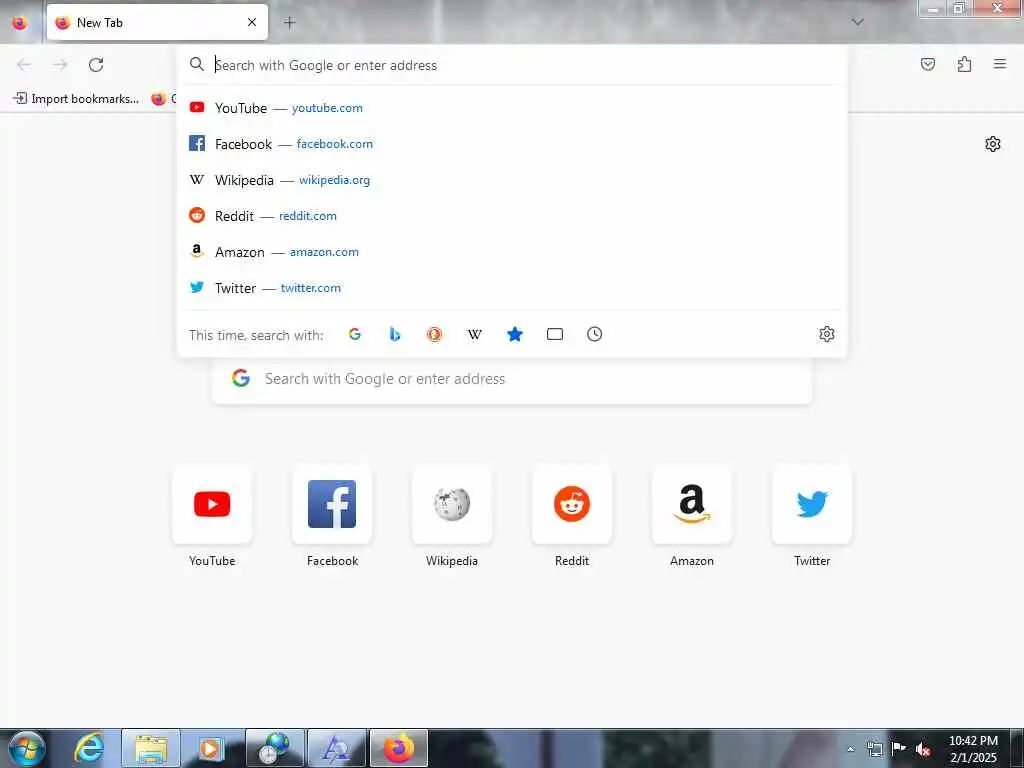Search Bookmarks using the star icon
This screenshot has width=1024, height=768.
coord(515,334)
